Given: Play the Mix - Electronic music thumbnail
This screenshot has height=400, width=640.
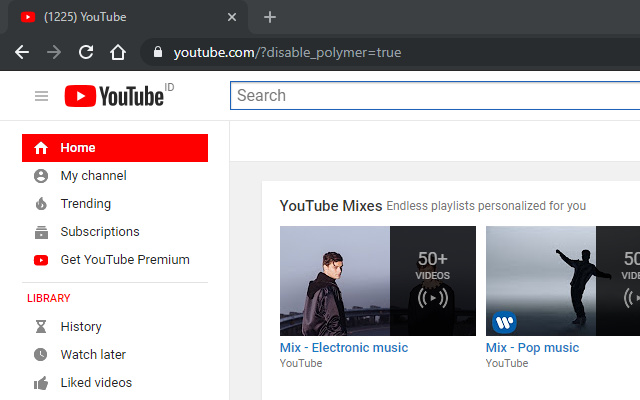Looking at the screenshot, I should (x=377, y=280).
